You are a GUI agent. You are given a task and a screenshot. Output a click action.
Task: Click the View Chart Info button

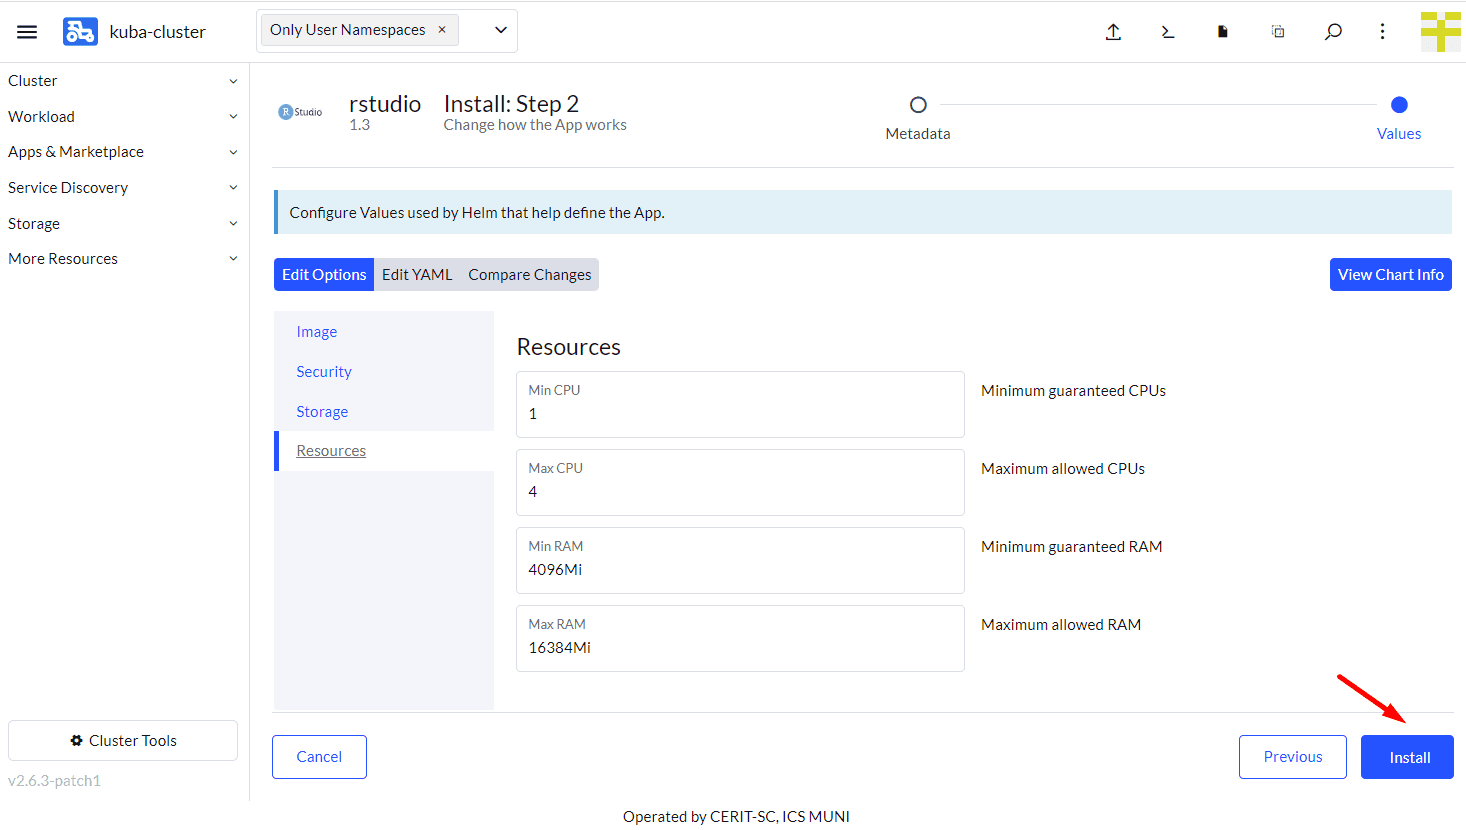[x=1390, y=274]
